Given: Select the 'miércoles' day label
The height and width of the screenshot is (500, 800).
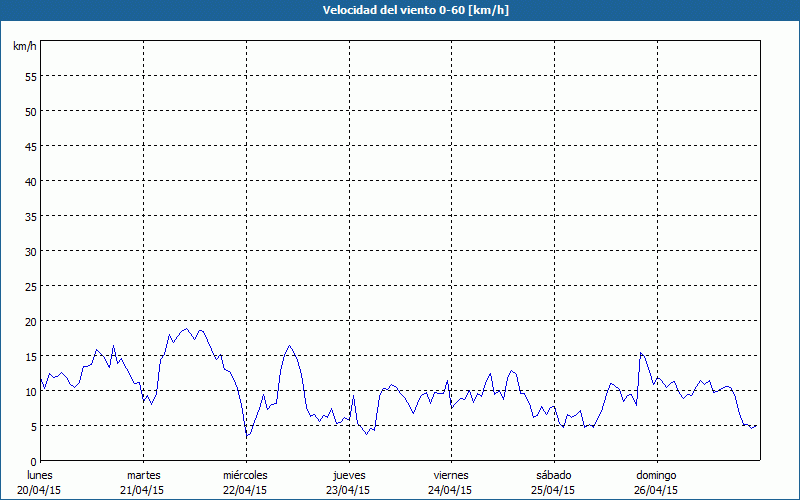Looking at the screenshot, I should 245,475.
